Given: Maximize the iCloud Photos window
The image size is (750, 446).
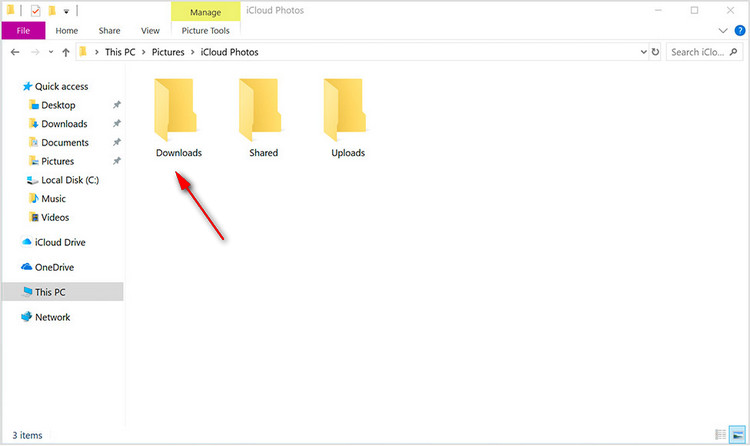Looking at the screenshot, I should 694,11.
